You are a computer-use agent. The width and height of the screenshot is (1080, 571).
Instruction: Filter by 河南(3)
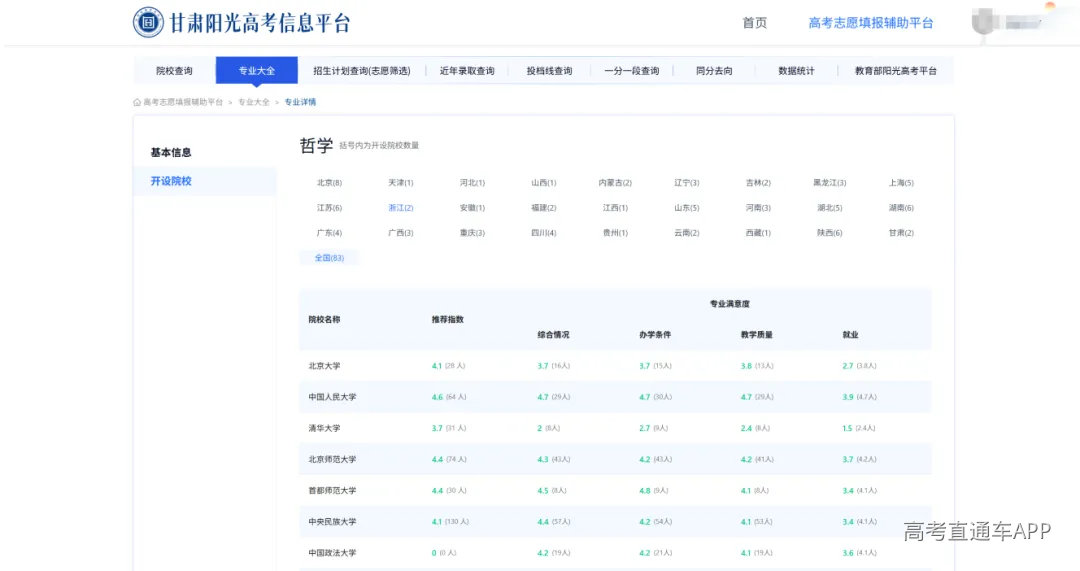tap(758, 207)
